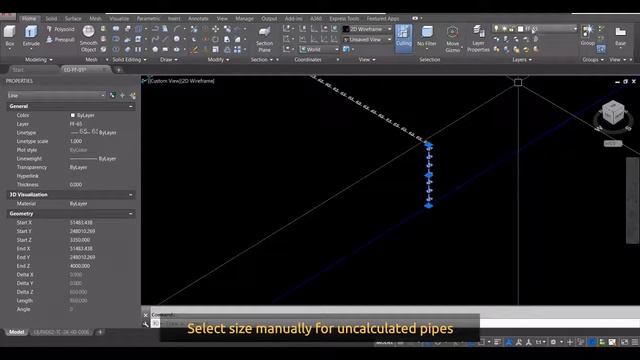Collapse the Geometry properties section

131,213
